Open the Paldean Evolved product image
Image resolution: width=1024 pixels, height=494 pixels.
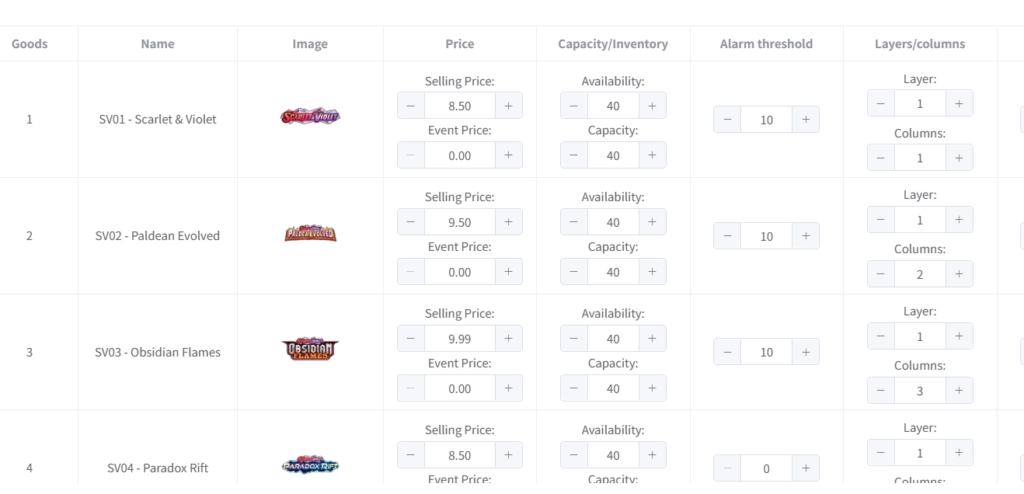pyautogui.click(x=310, y=234)
